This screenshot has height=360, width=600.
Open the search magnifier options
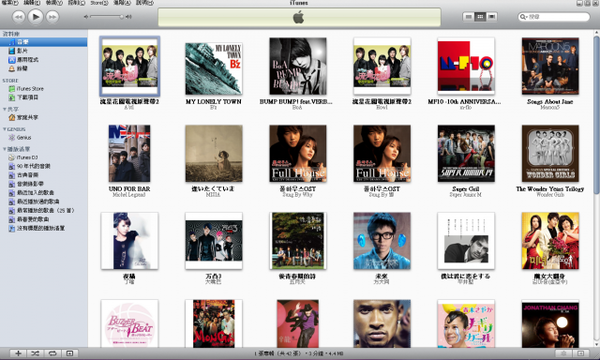[523, 17]
